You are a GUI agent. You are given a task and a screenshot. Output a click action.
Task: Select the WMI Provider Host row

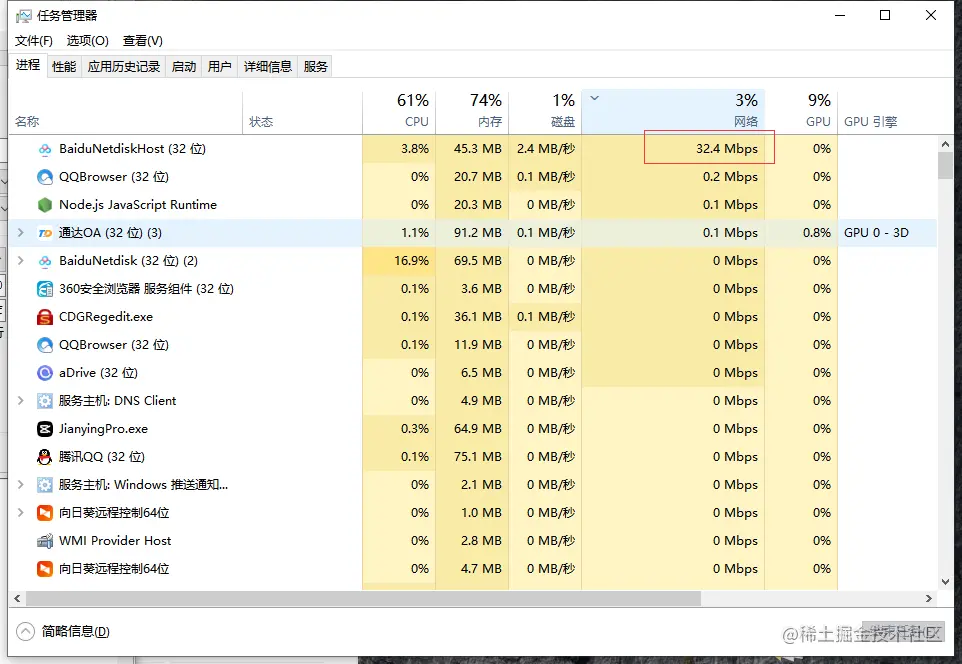point(473,541)
